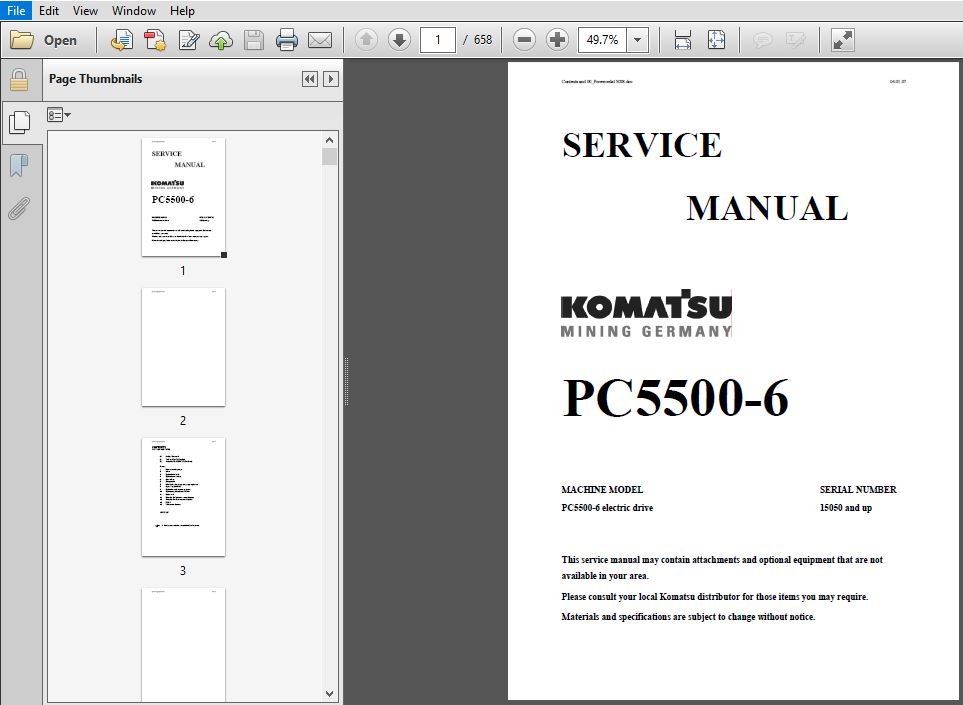Click the PC5500-6 title text
Image resolution: width=963 pixels, height=705 pixels.
(x=675, y=399)
